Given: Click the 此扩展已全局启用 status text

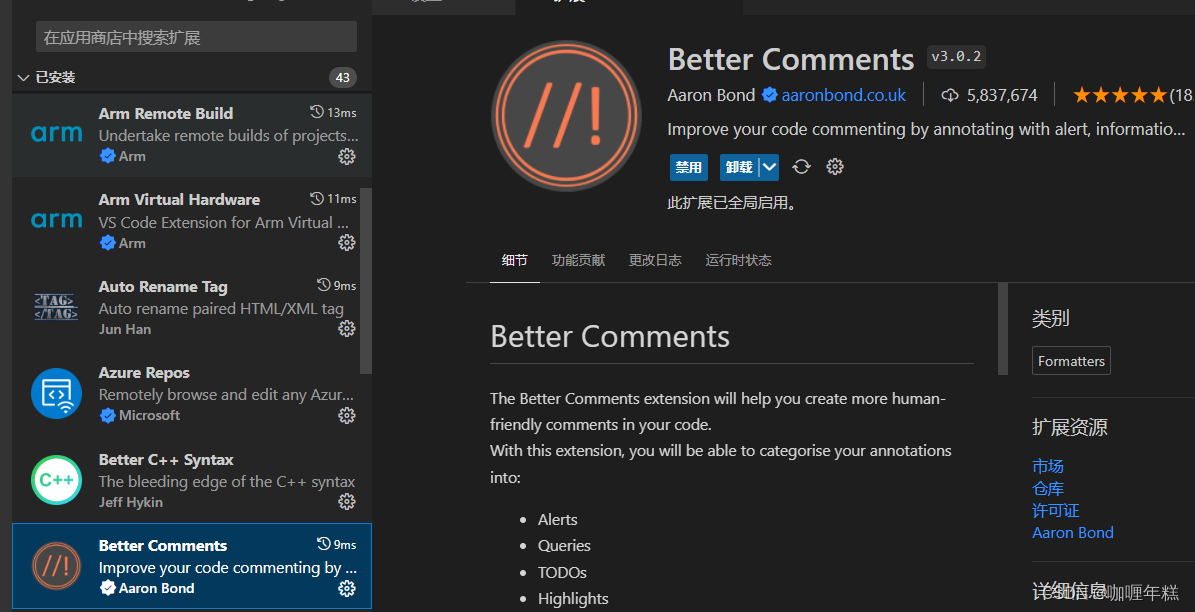Looking at the screenshot, I should point(732,203).
